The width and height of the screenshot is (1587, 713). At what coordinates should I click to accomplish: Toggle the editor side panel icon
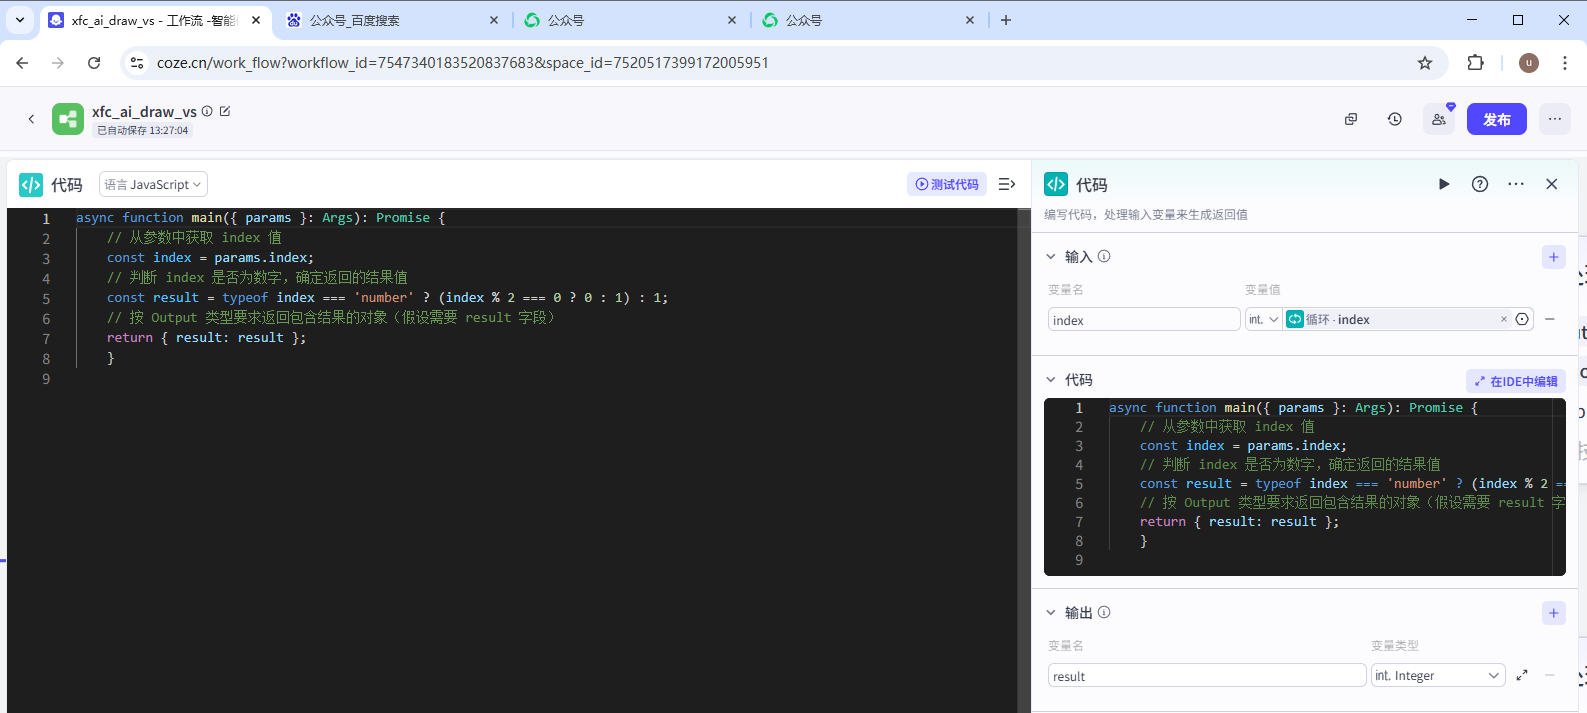[x=1007, y=184]
